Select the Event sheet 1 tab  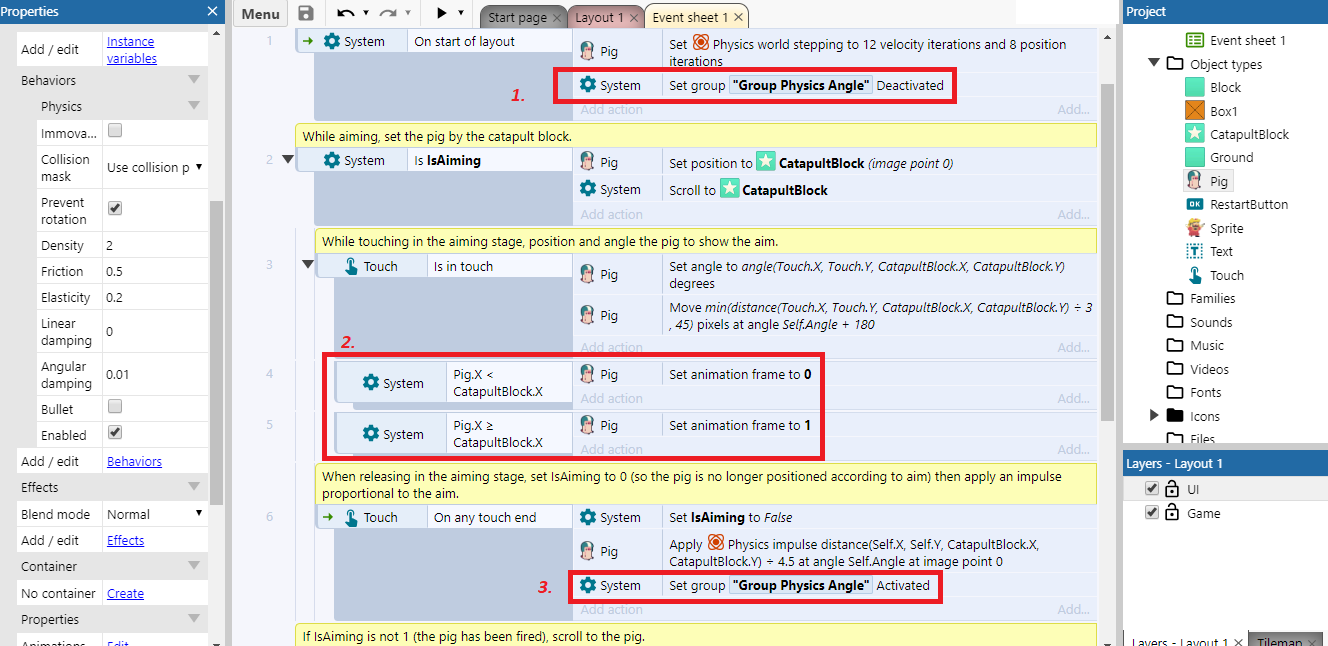tap(691, 17)
